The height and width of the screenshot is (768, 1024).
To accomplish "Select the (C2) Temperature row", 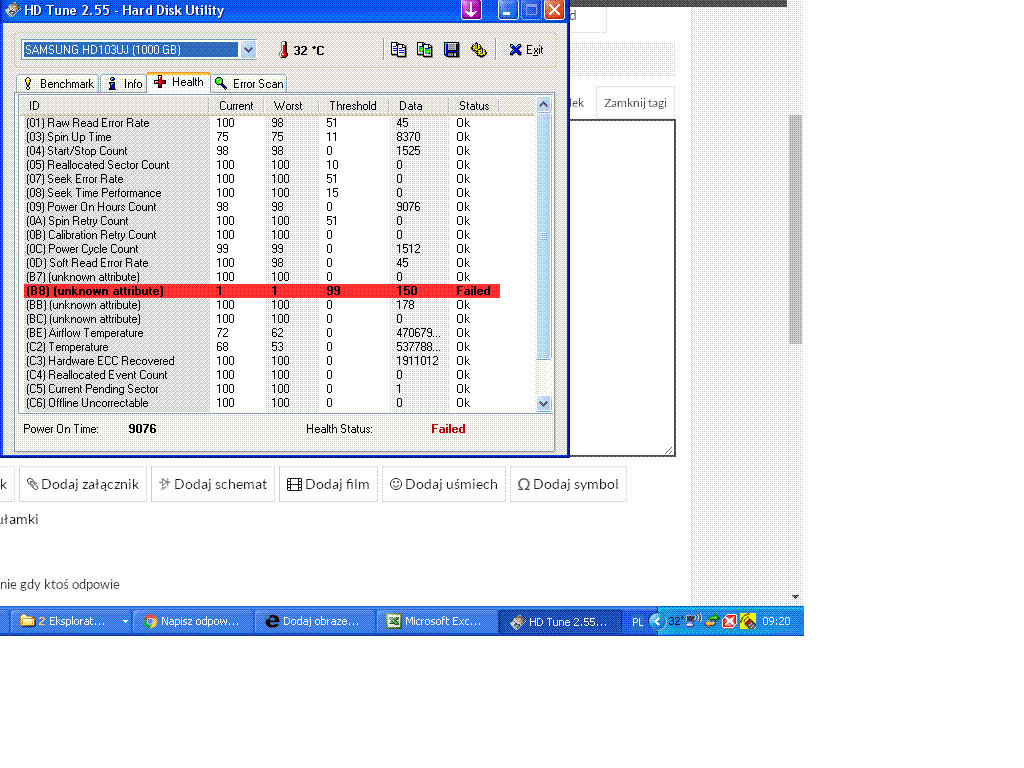I will [261, 347].
